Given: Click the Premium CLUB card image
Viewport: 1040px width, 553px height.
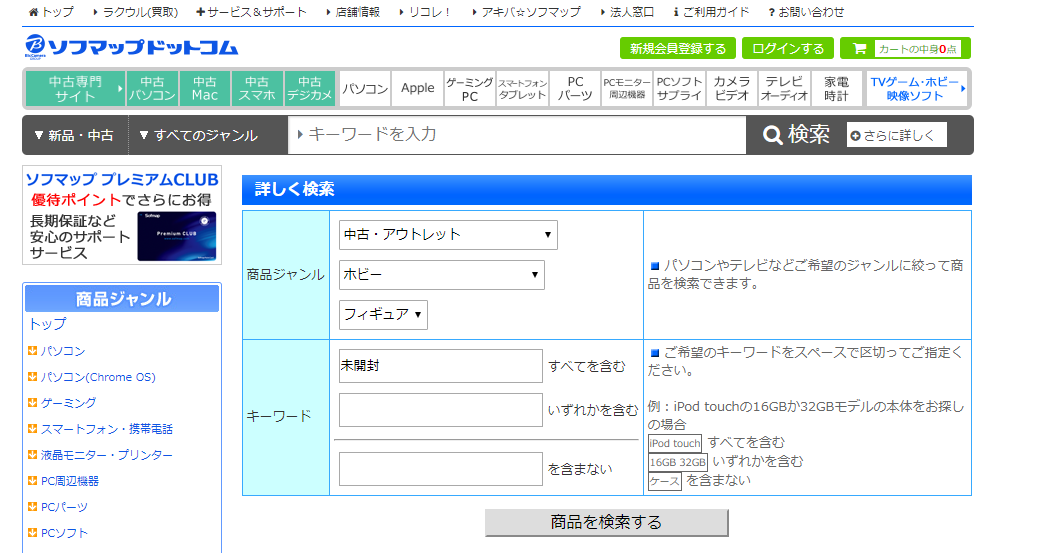Looking at the screenshot, I should click(x=176, y=236).
